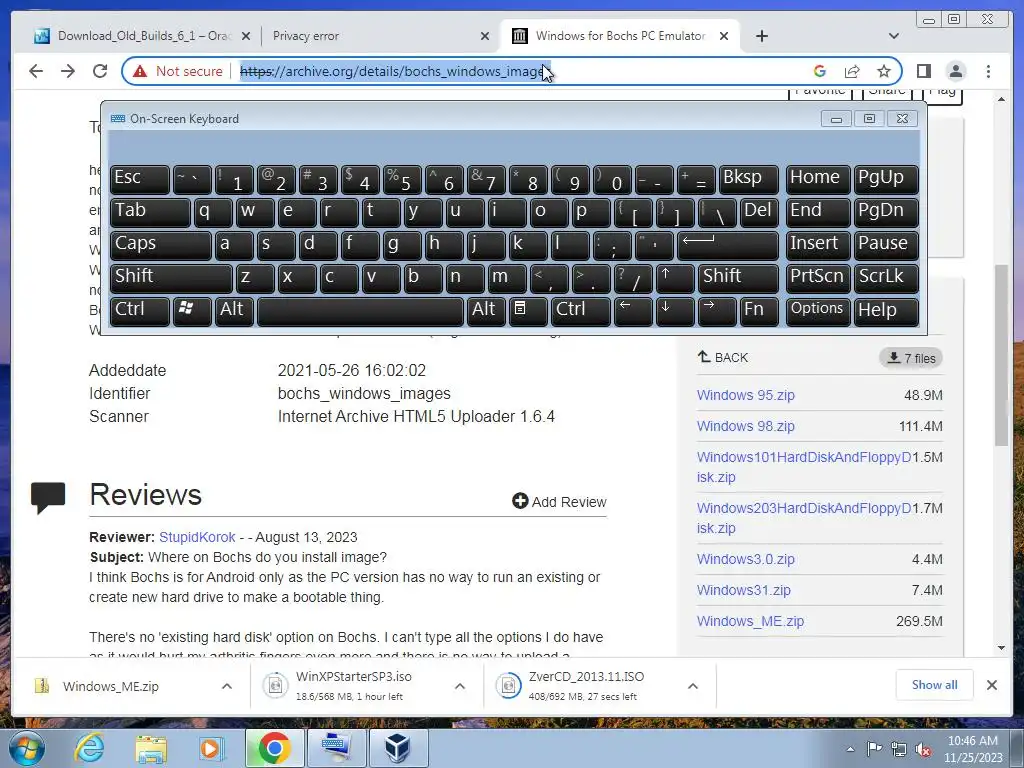The image size is (1024, 768).
Task: Open Windows101HardDiskAndFloppyDisk.zip link
Action: tap(803, 467)
